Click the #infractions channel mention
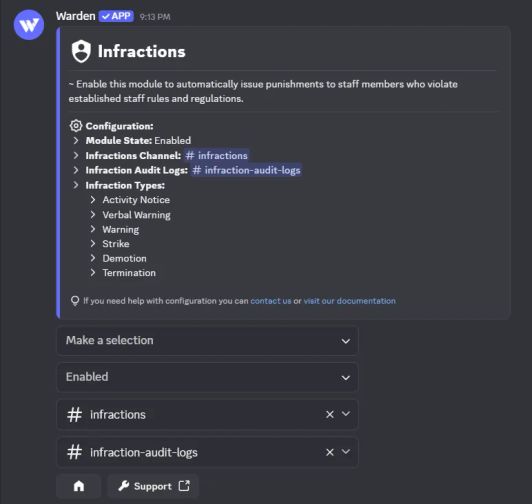The image size is (532, 504). pyautogui.click(x=216, y=155)
